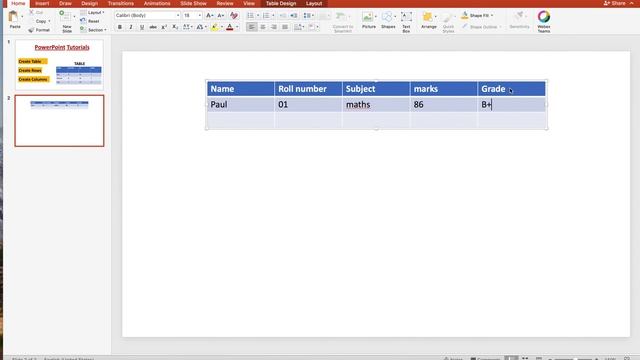
Task: Click the Name header cell
Action: [240, 89]
